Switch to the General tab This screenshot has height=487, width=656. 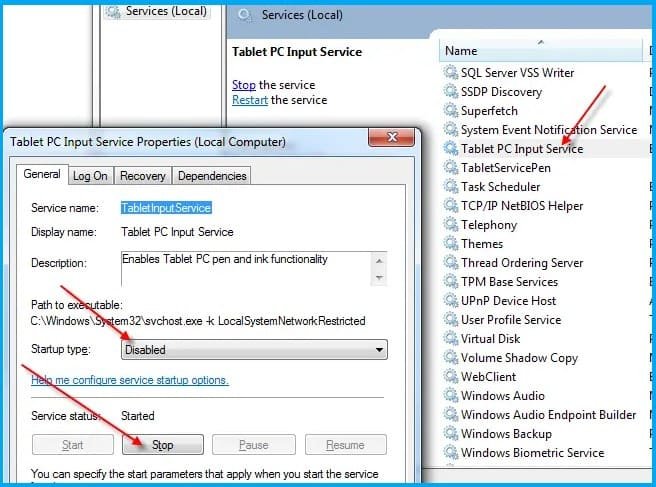pos(42,174)
